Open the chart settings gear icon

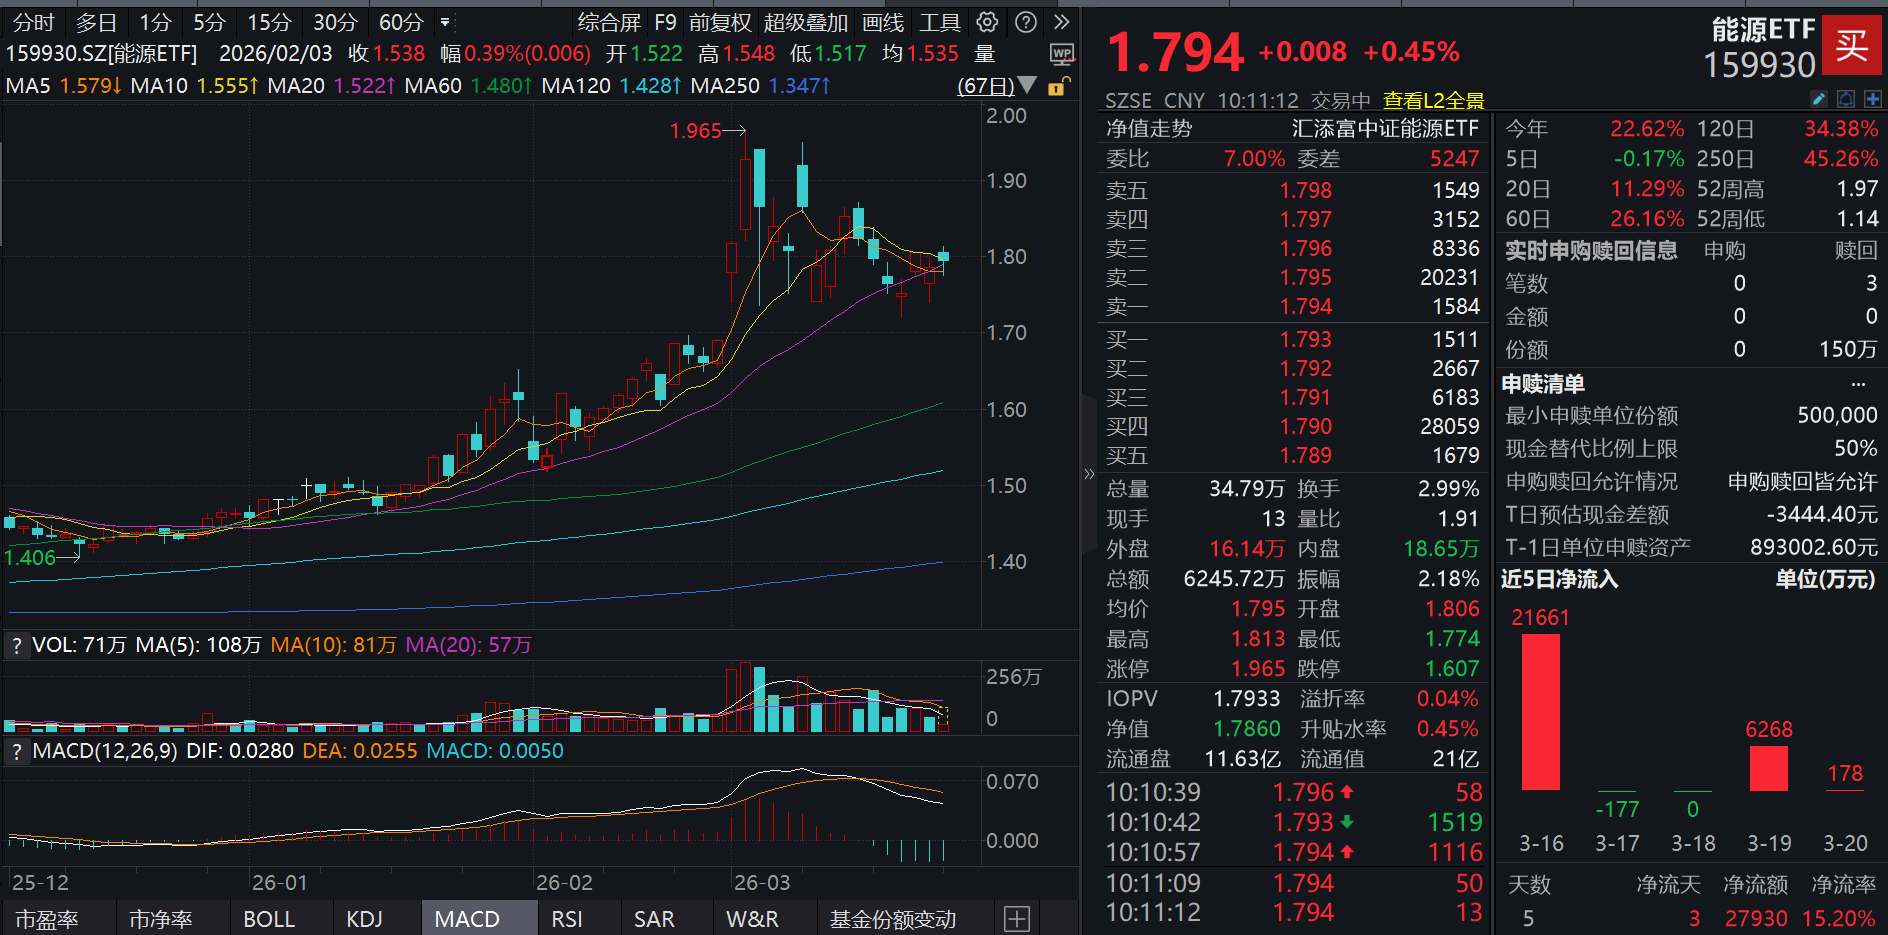[985, 21]
